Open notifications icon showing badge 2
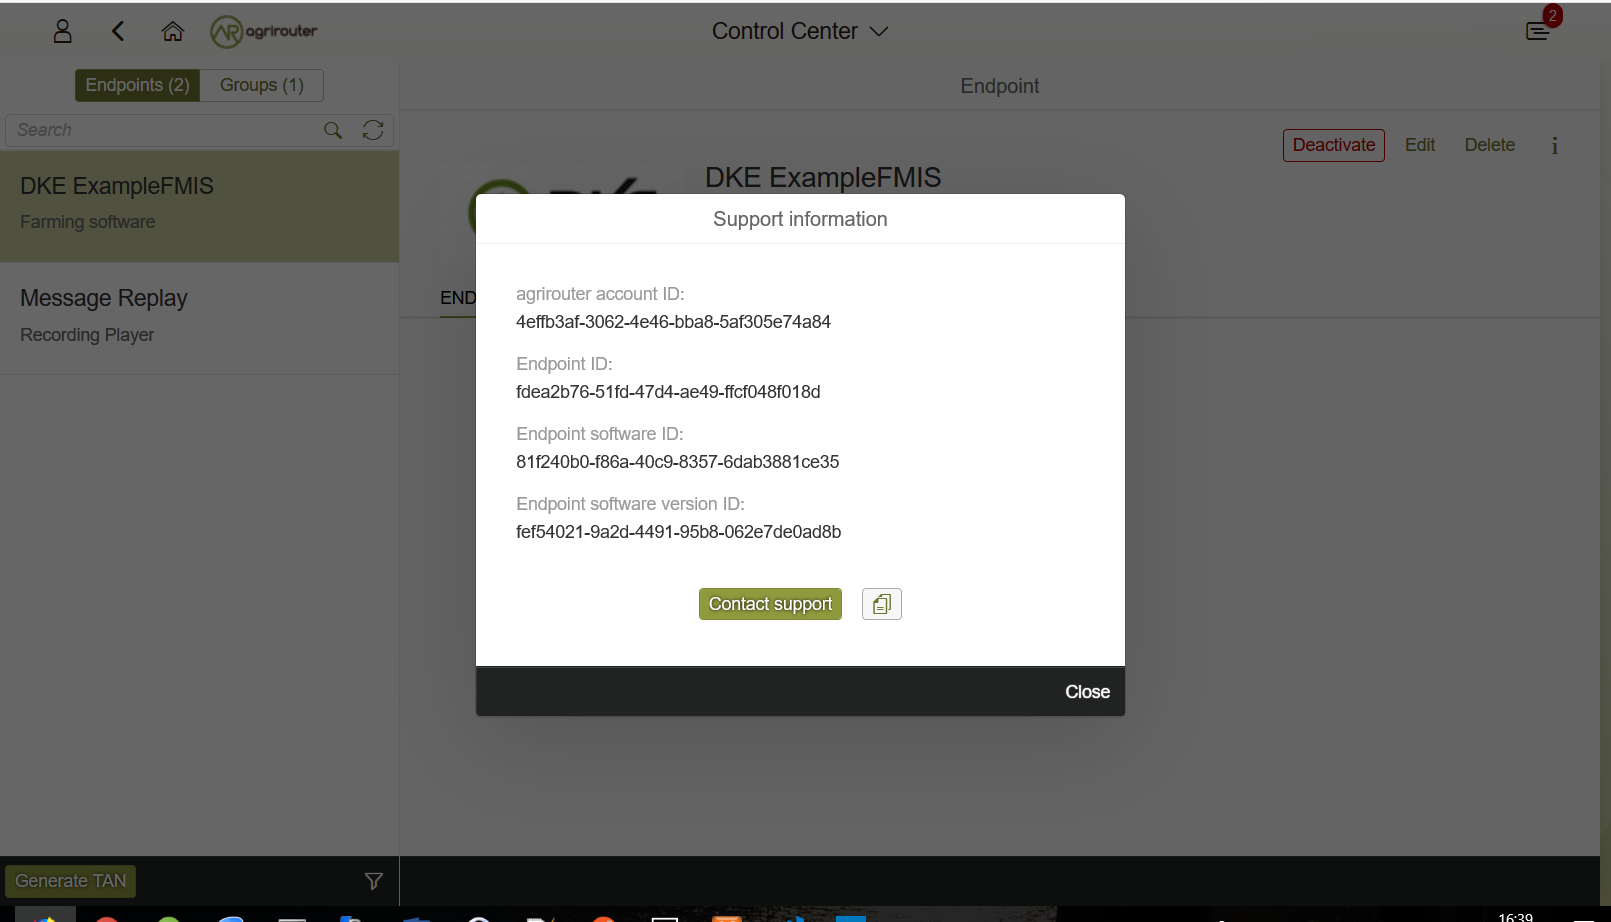The height and width of the screenshot is (922, 1611). [1537, 31]
